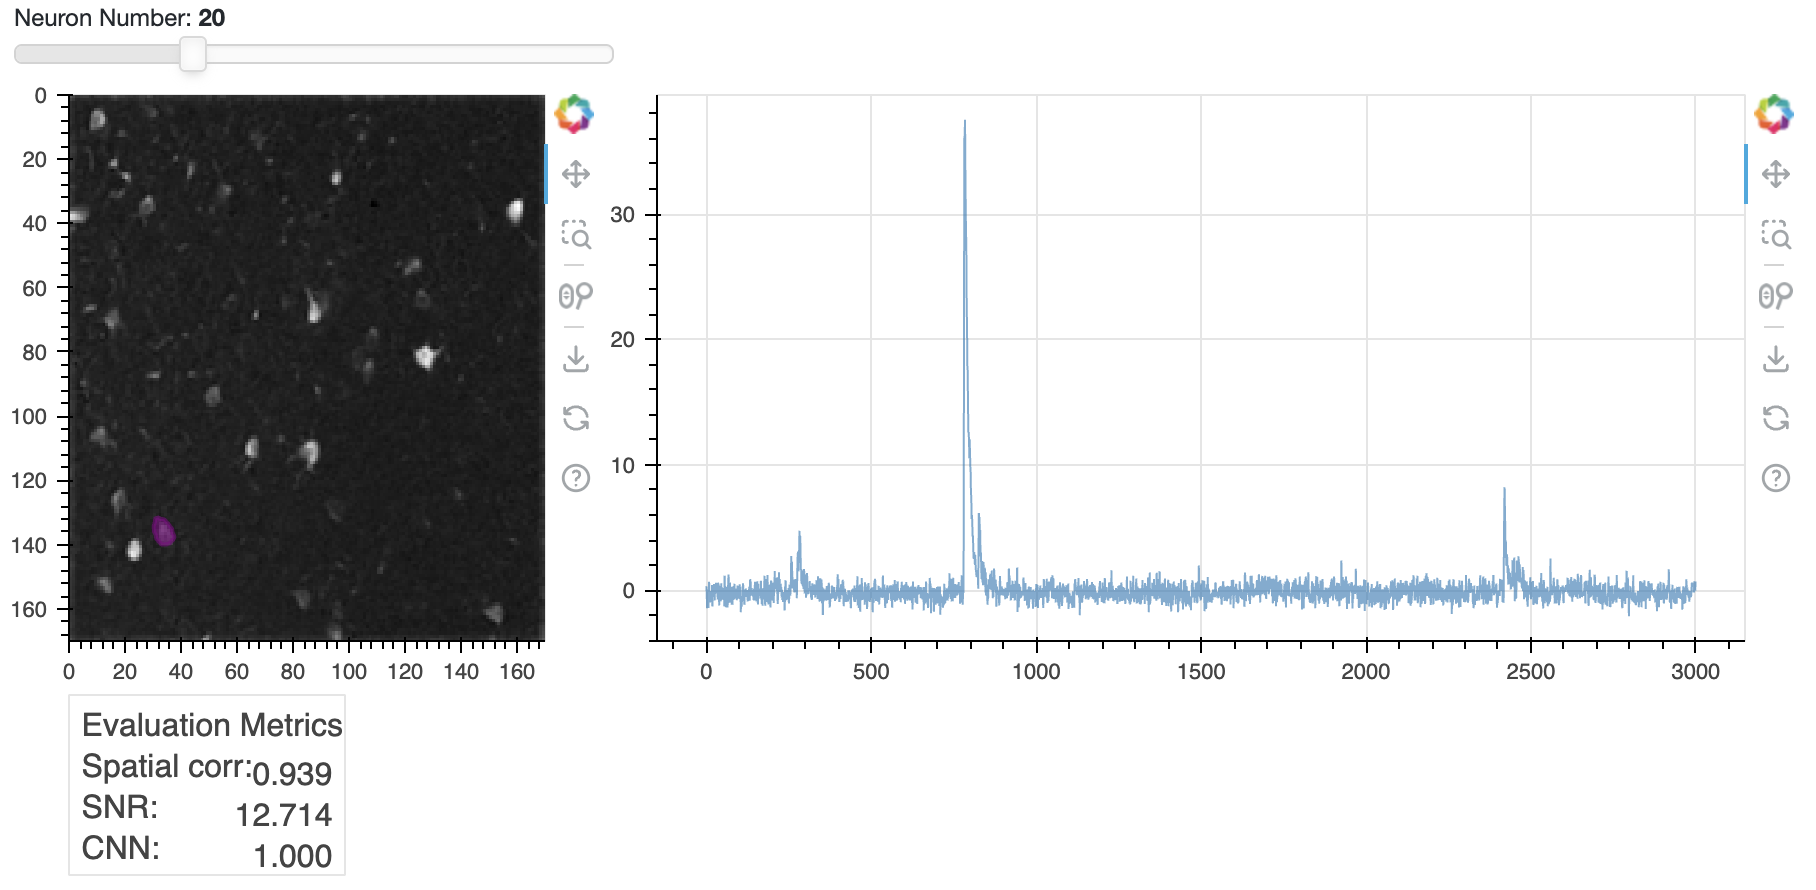Select the Pan tool for the trace plot
This screenshot has height=890, width=1816.
tap(1776, 174)
